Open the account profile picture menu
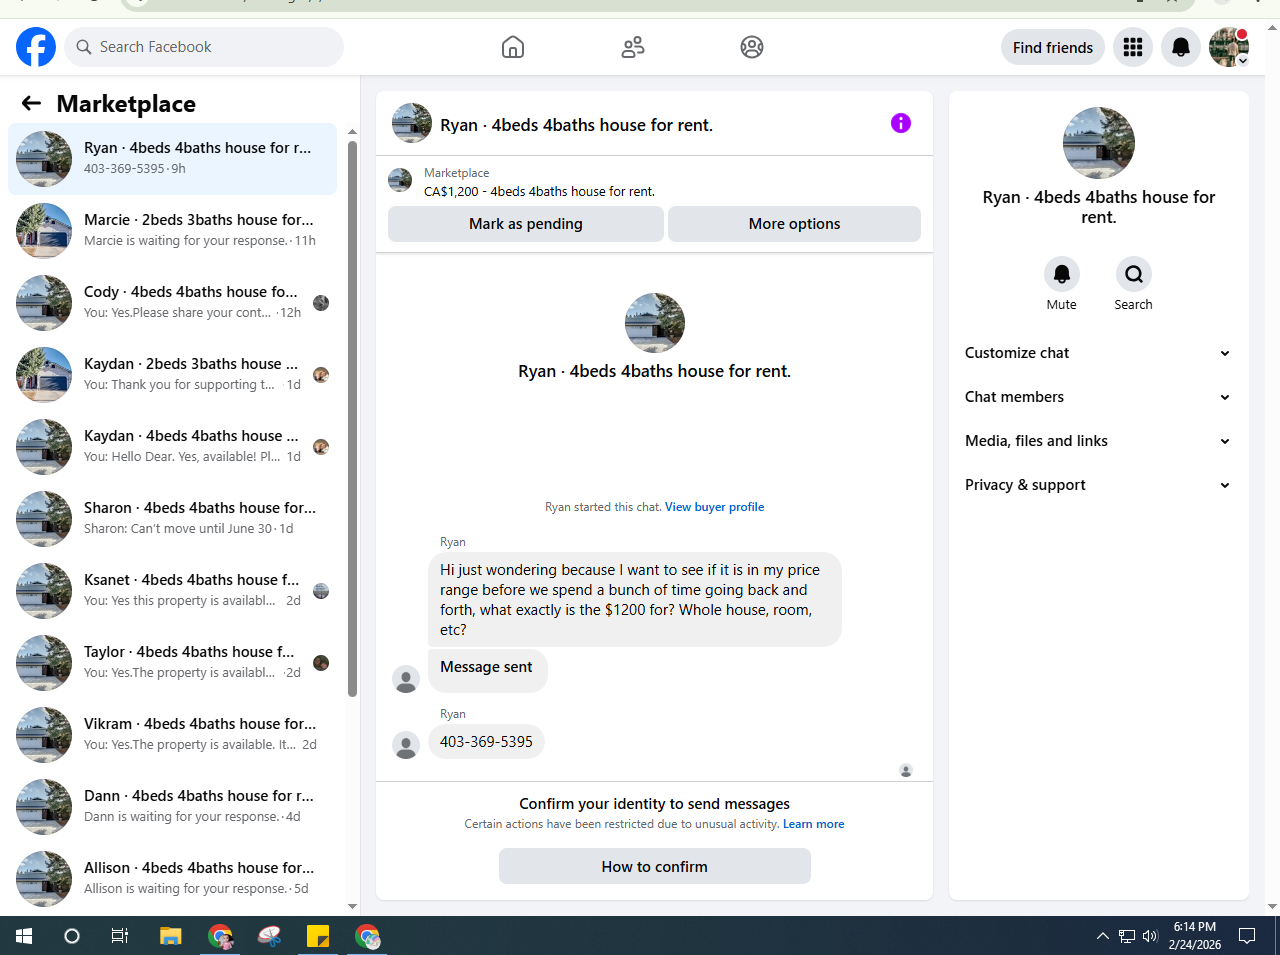The image size is (1280, 955). coord(1229,47)
